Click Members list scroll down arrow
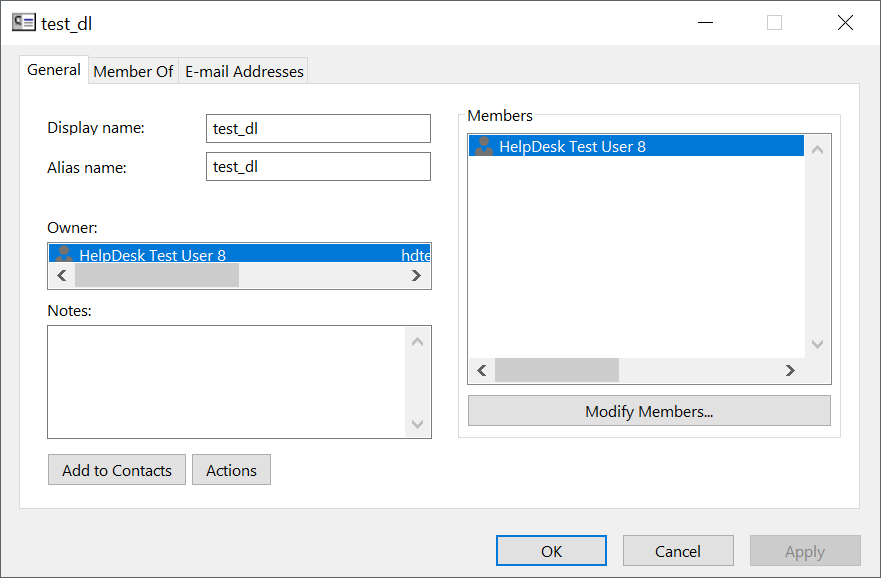 pos(818,344)
